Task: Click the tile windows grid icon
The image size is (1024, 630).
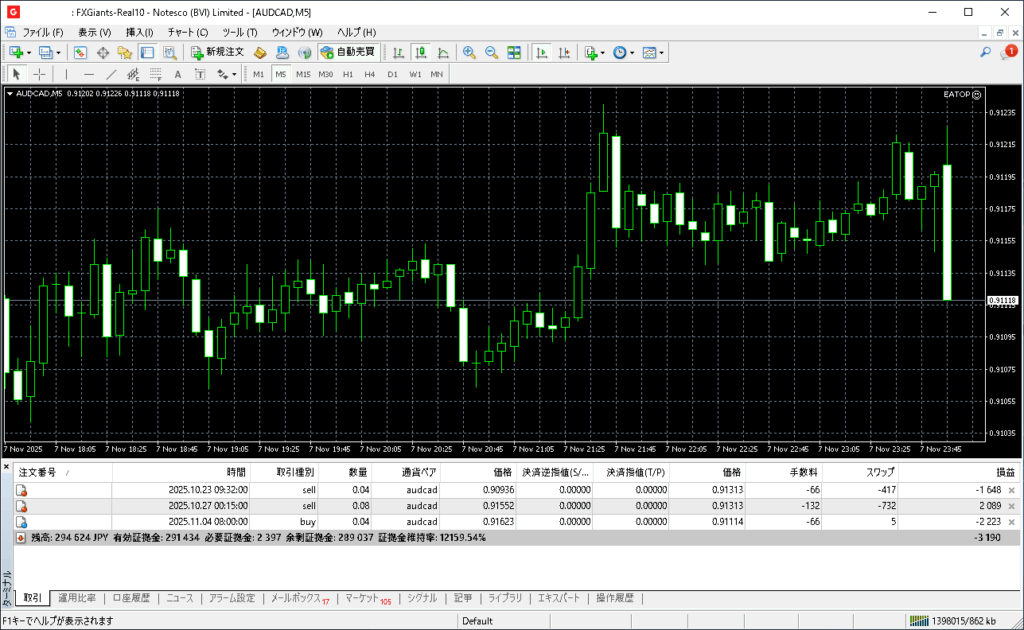Action: tap(514, 52)
